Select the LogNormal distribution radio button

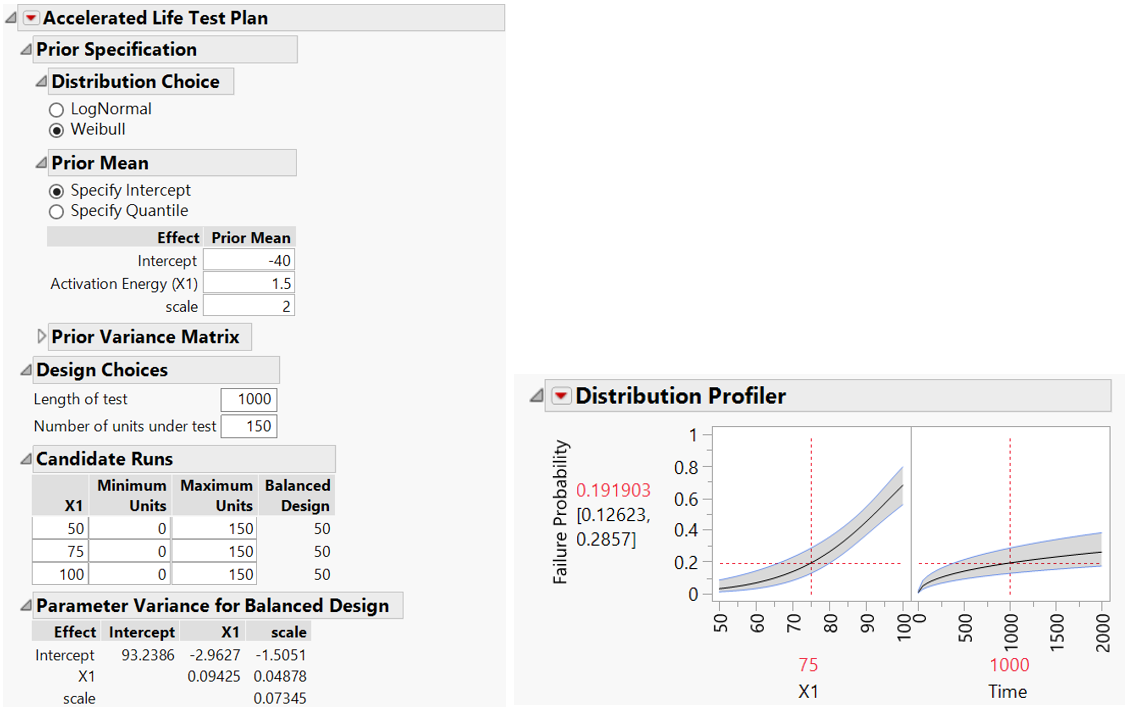[56, 109]
